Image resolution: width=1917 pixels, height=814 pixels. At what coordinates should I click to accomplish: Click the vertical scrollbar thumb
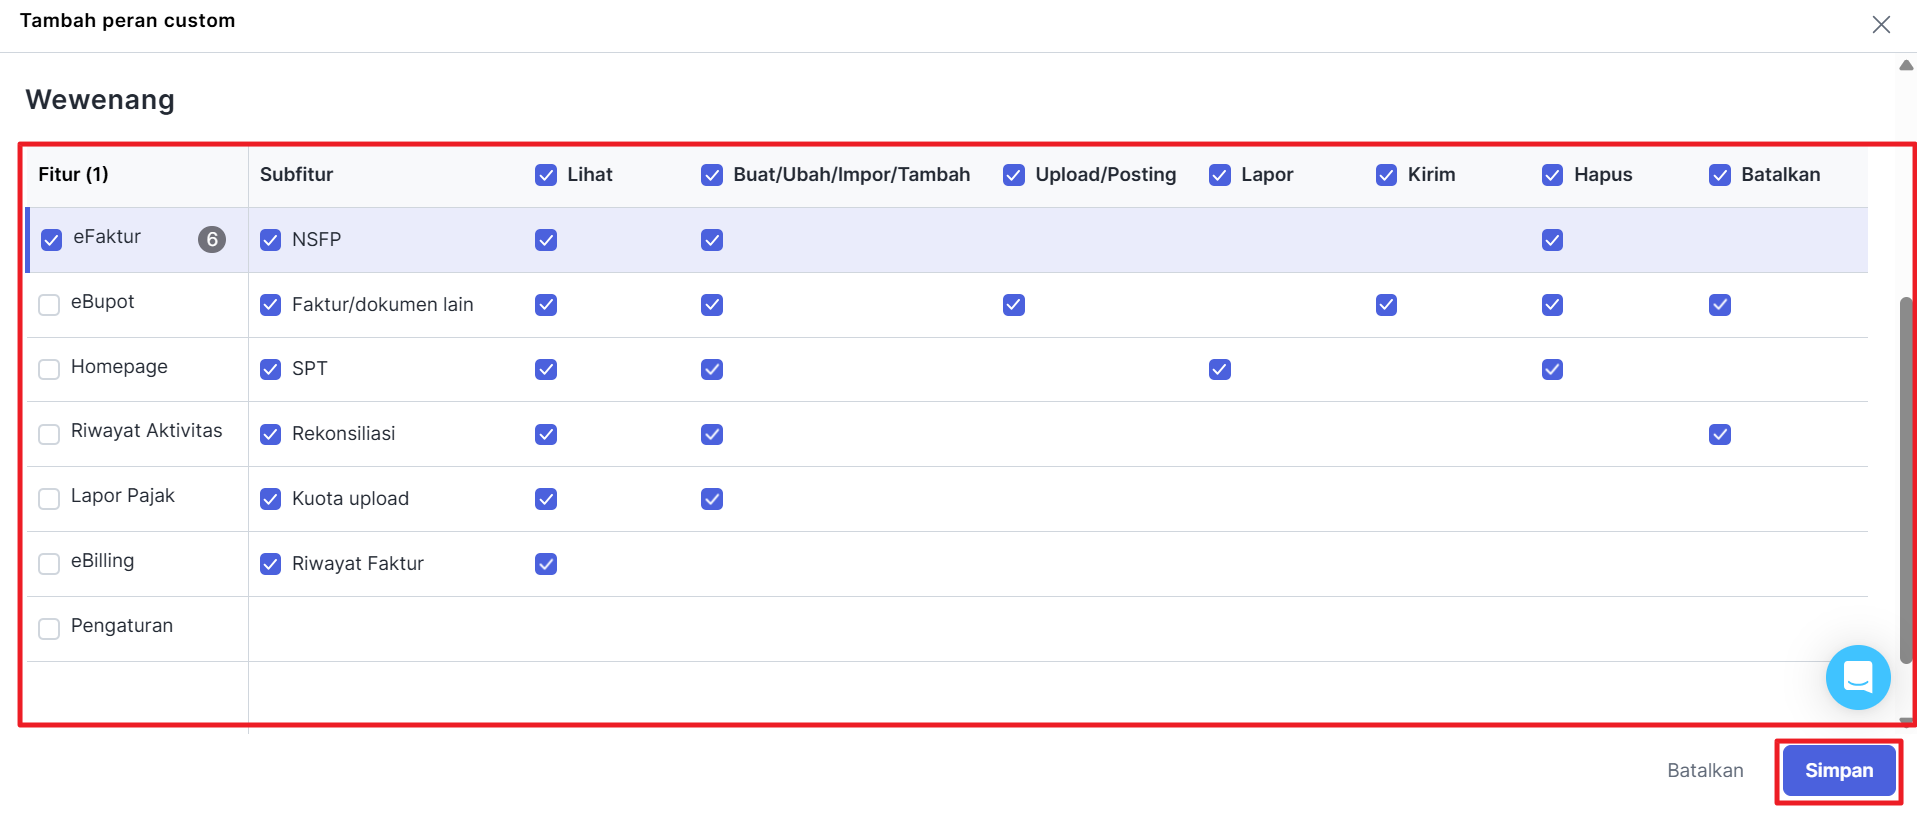pos(1906,480)
